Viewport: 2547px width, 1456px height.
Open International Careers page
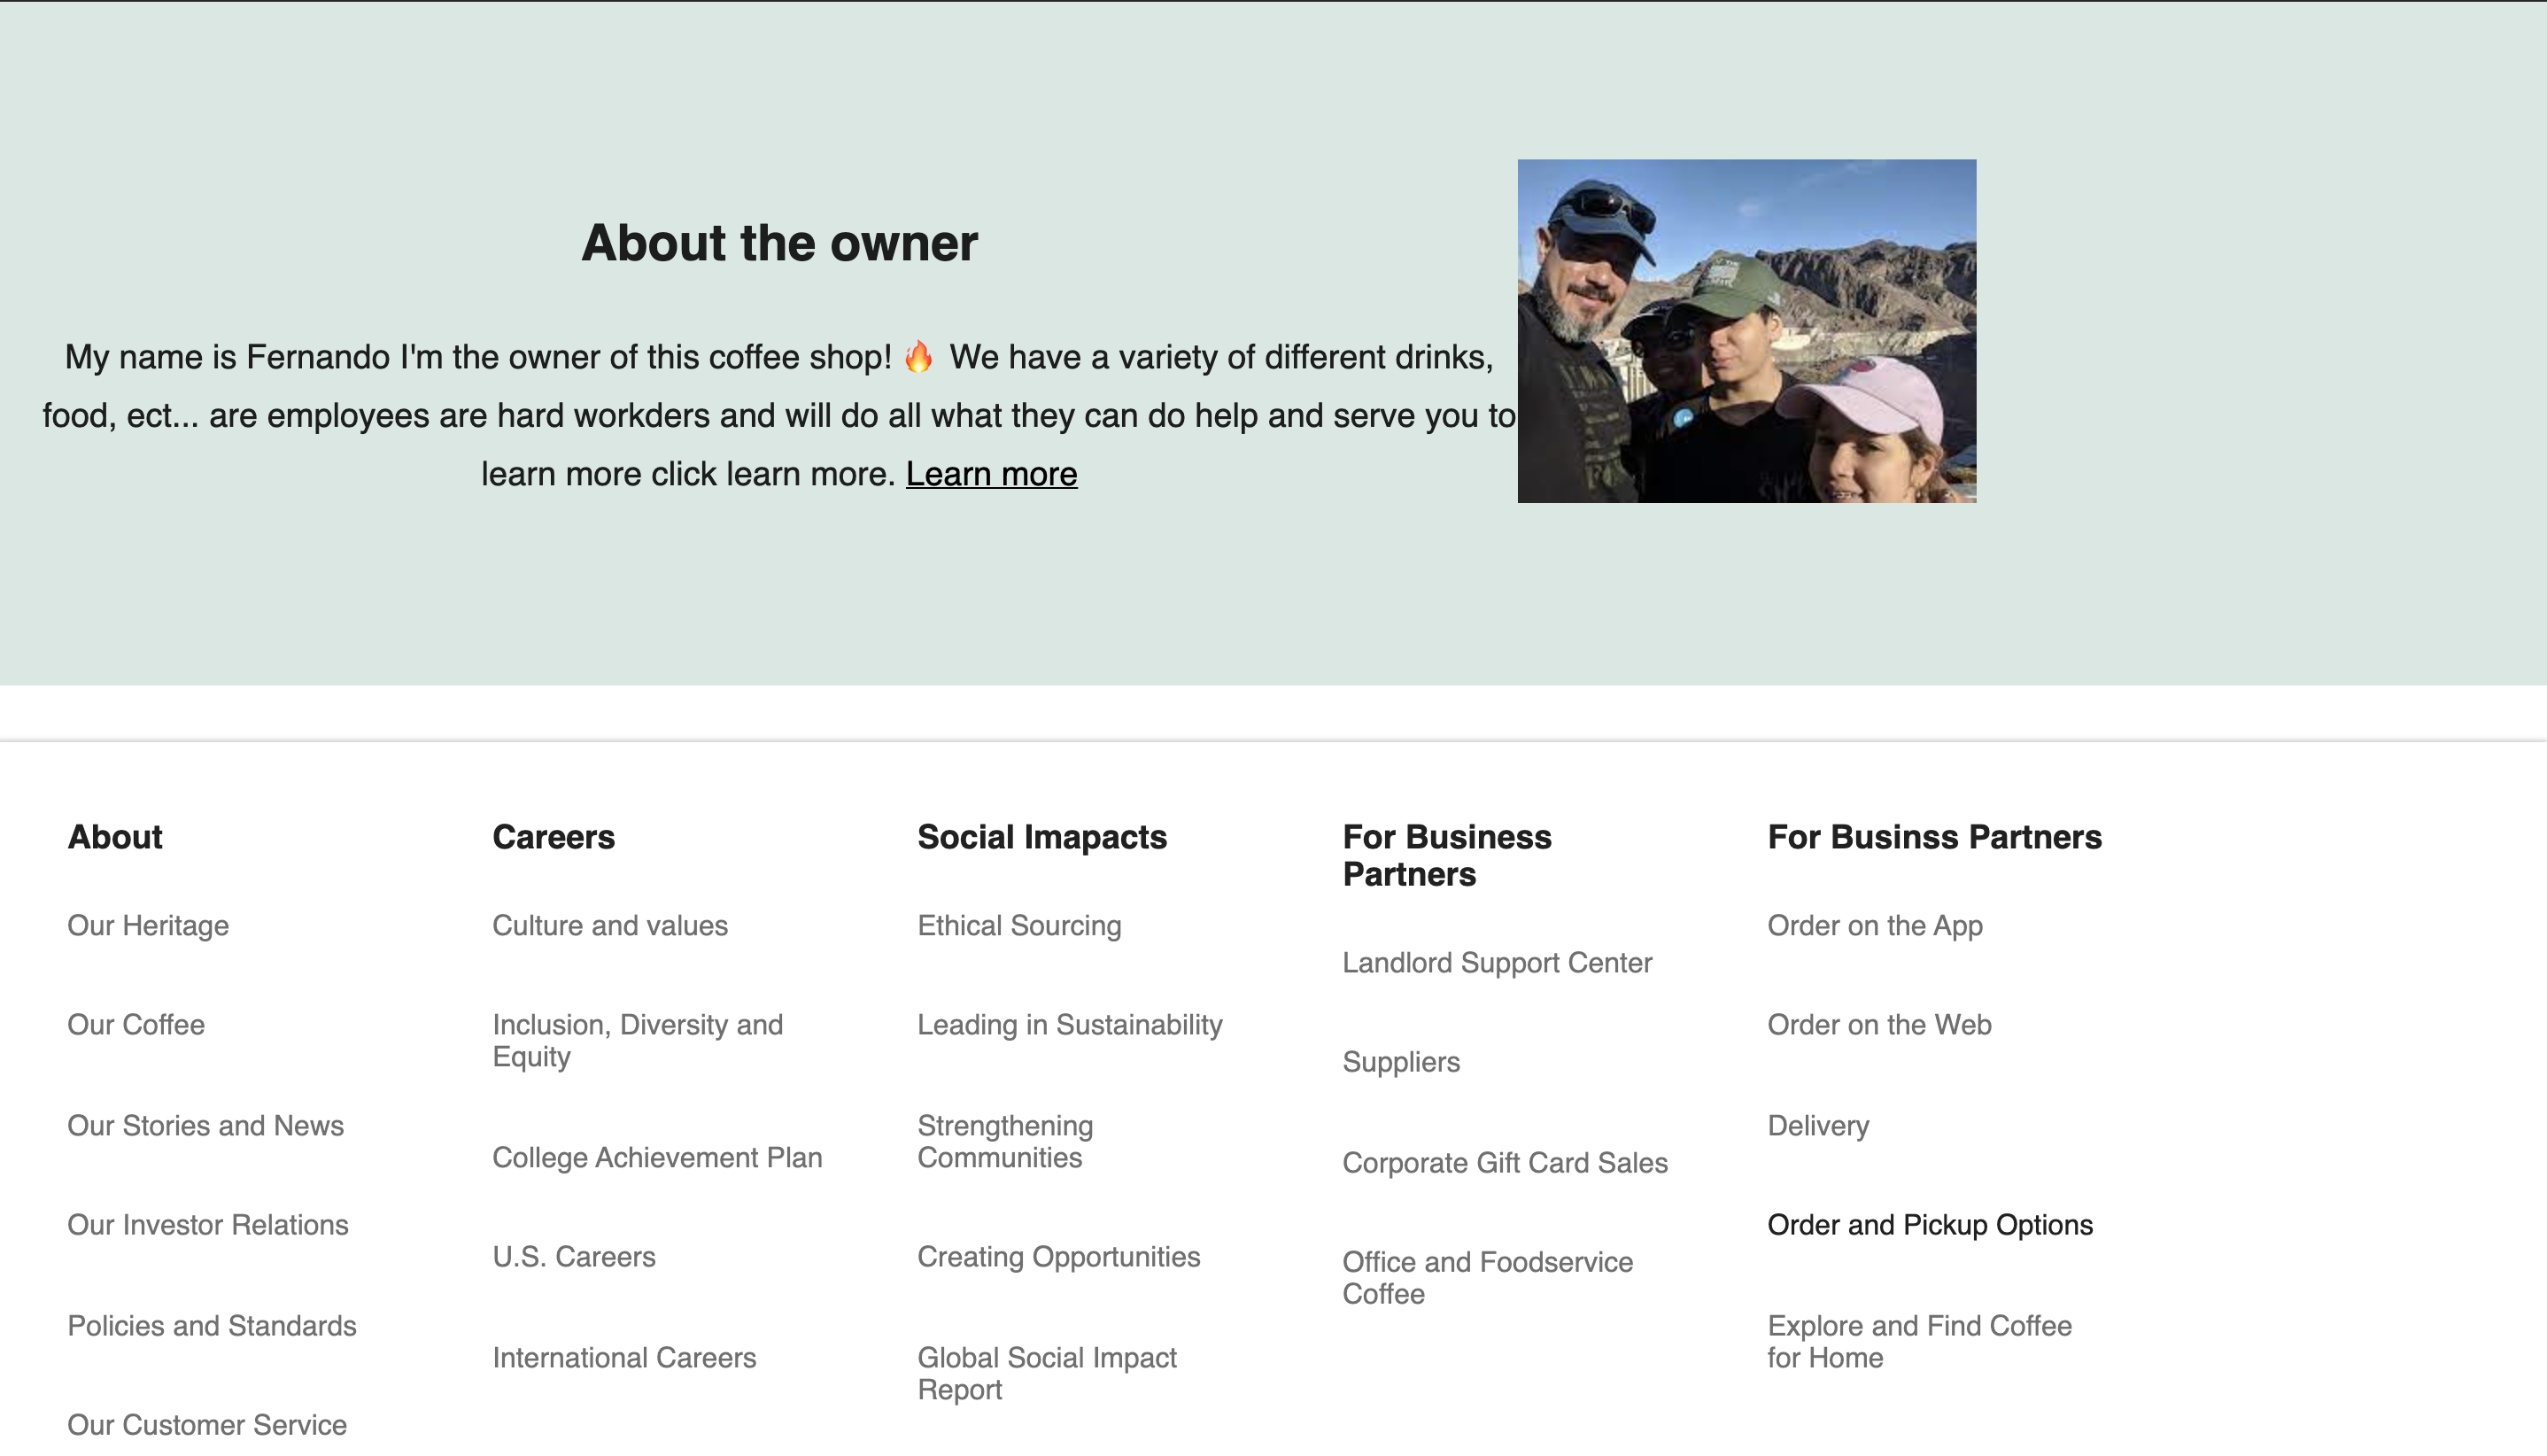pos(624,1358)
